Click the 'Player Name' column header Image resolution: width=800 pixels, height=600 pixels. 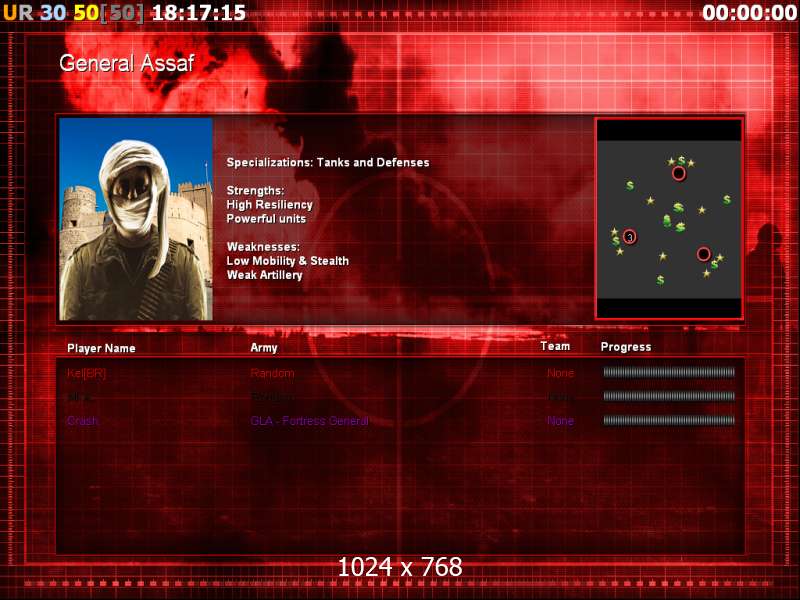click(101, 348)
